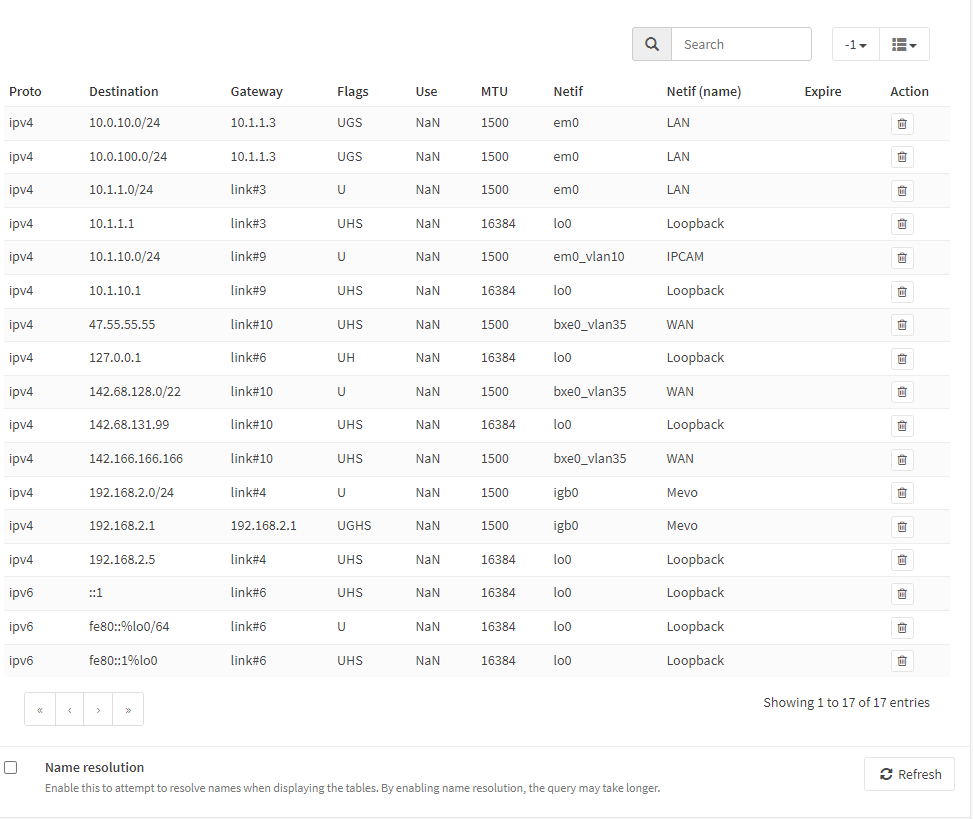Remove the 47.55.55.55 WAN route

click(x=901, y=324)
